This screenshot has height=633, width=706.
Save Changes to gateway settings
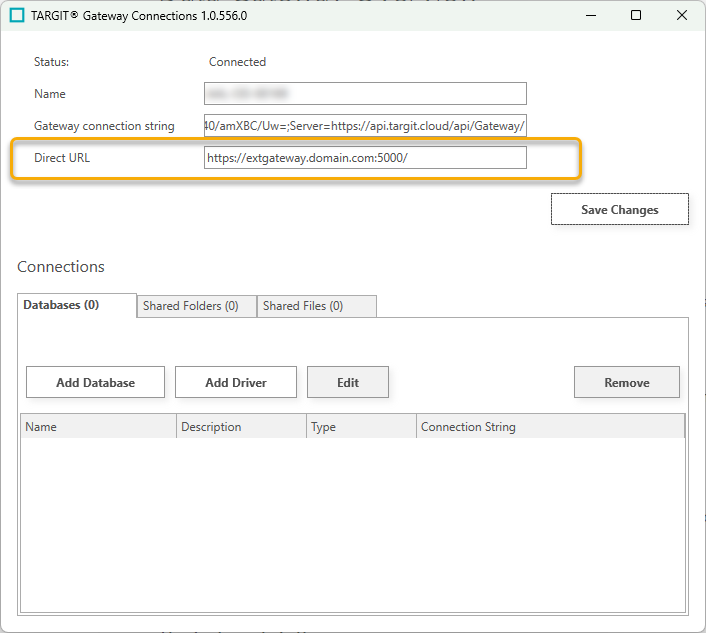point(620,209)
